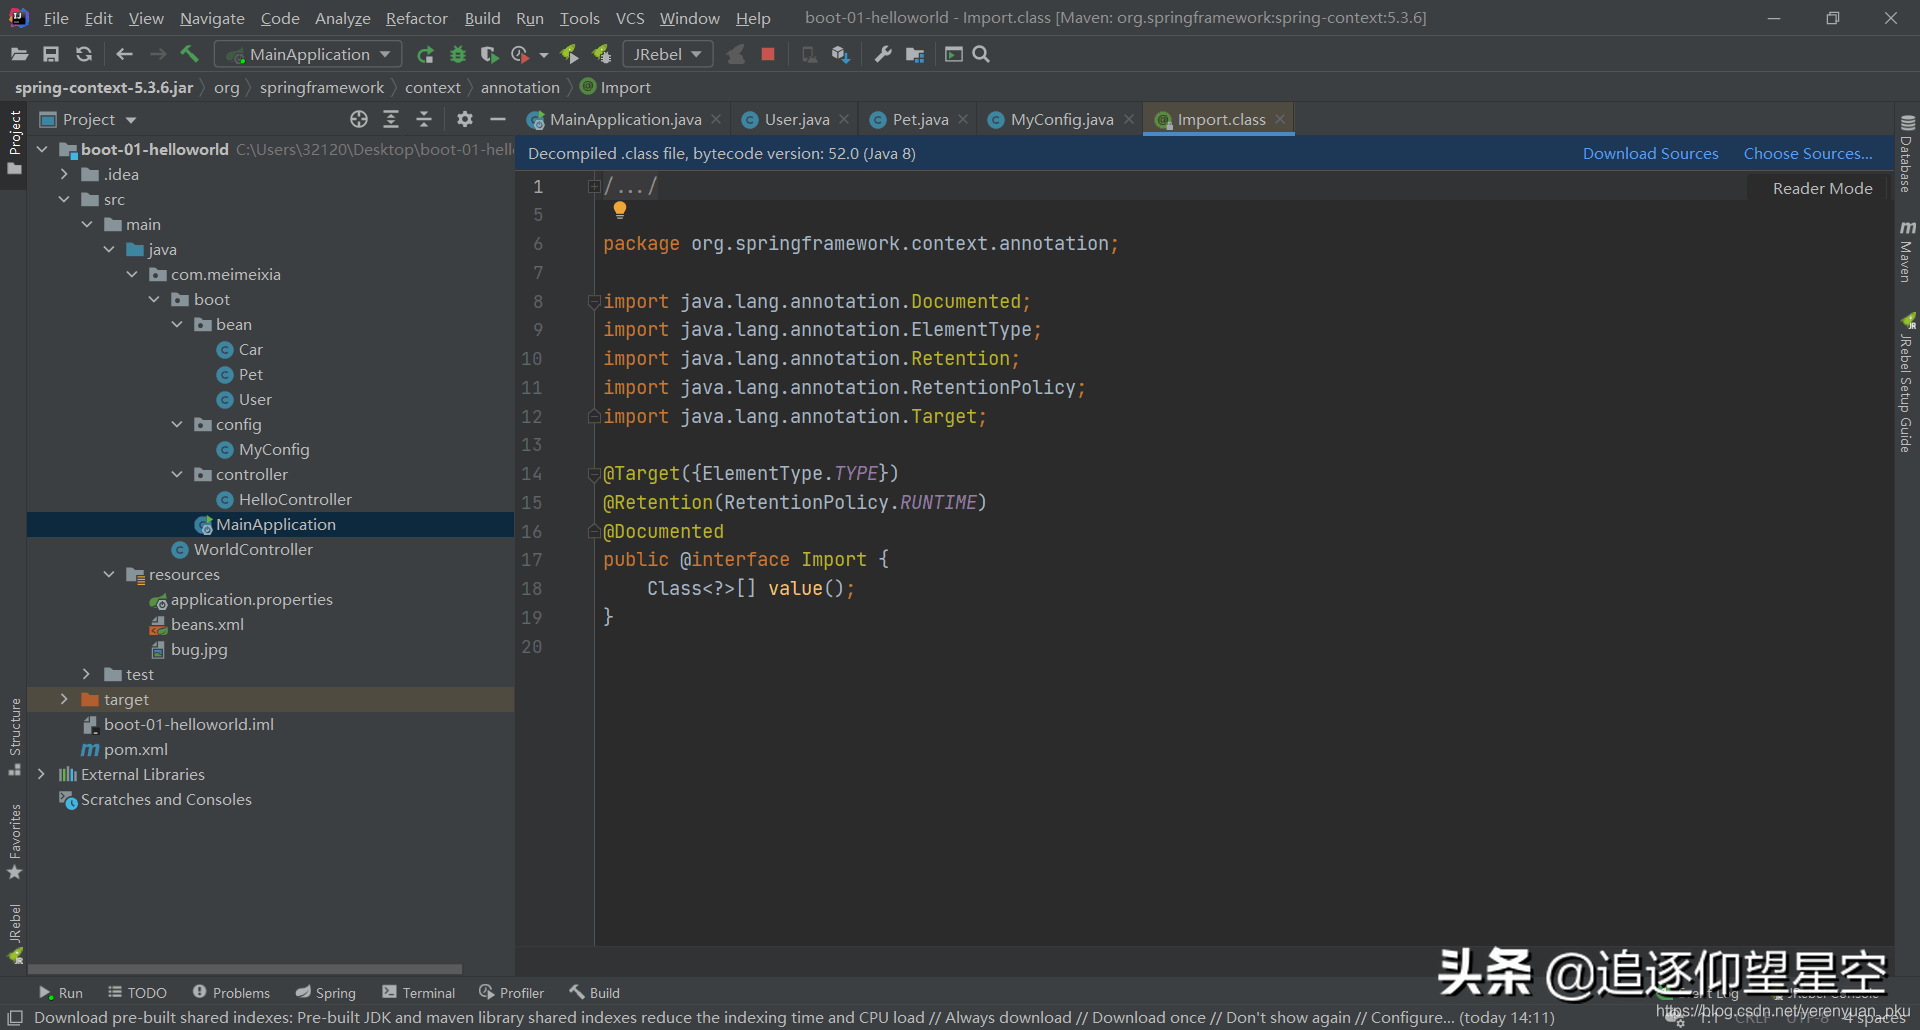
Task: Click the Run Anything window icon
Action: [954, 54]
